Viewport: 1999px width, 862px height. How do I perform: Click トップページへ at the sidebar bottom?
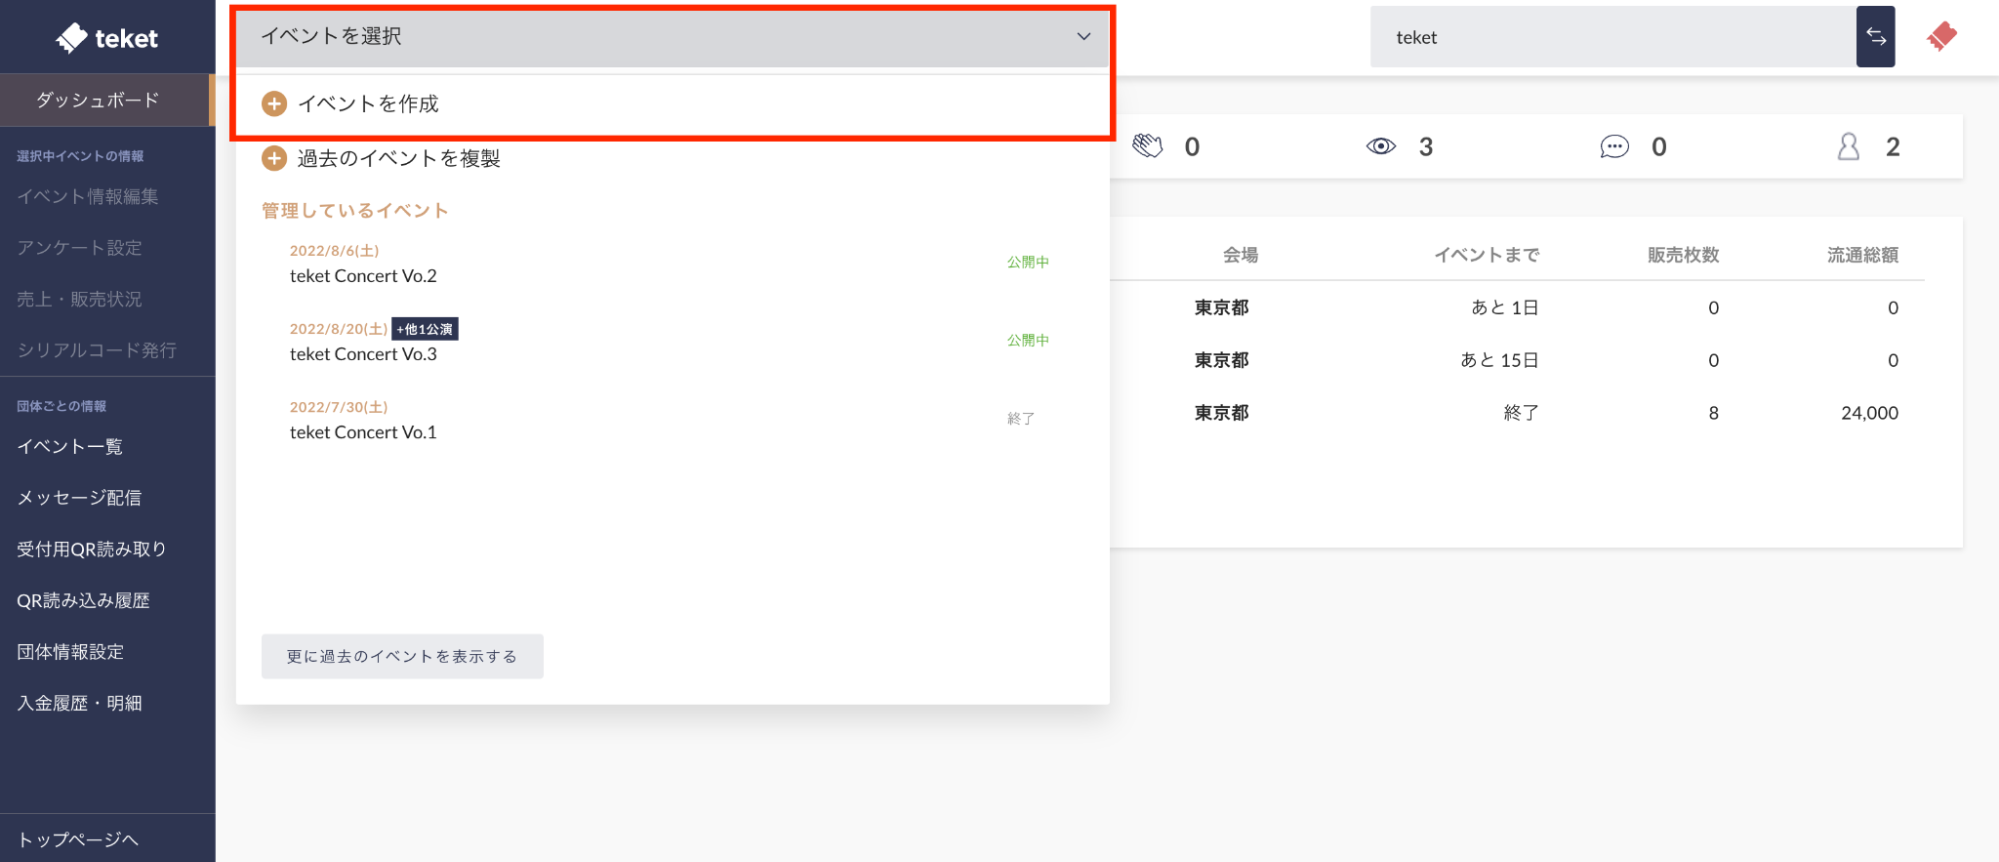(78, 839)
